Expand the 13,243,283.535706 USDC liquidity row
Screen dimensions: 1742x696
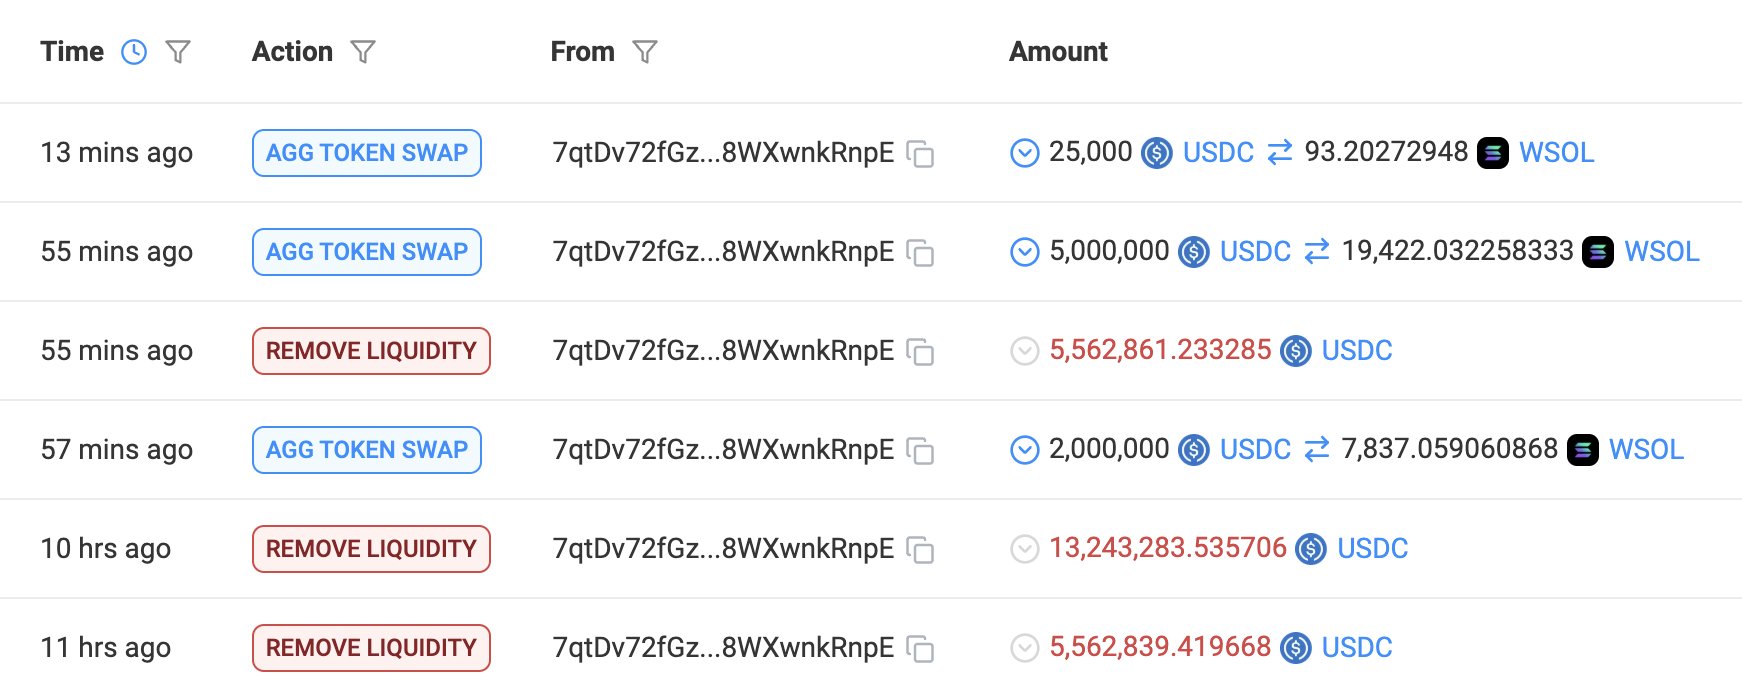pos(1025,549)
